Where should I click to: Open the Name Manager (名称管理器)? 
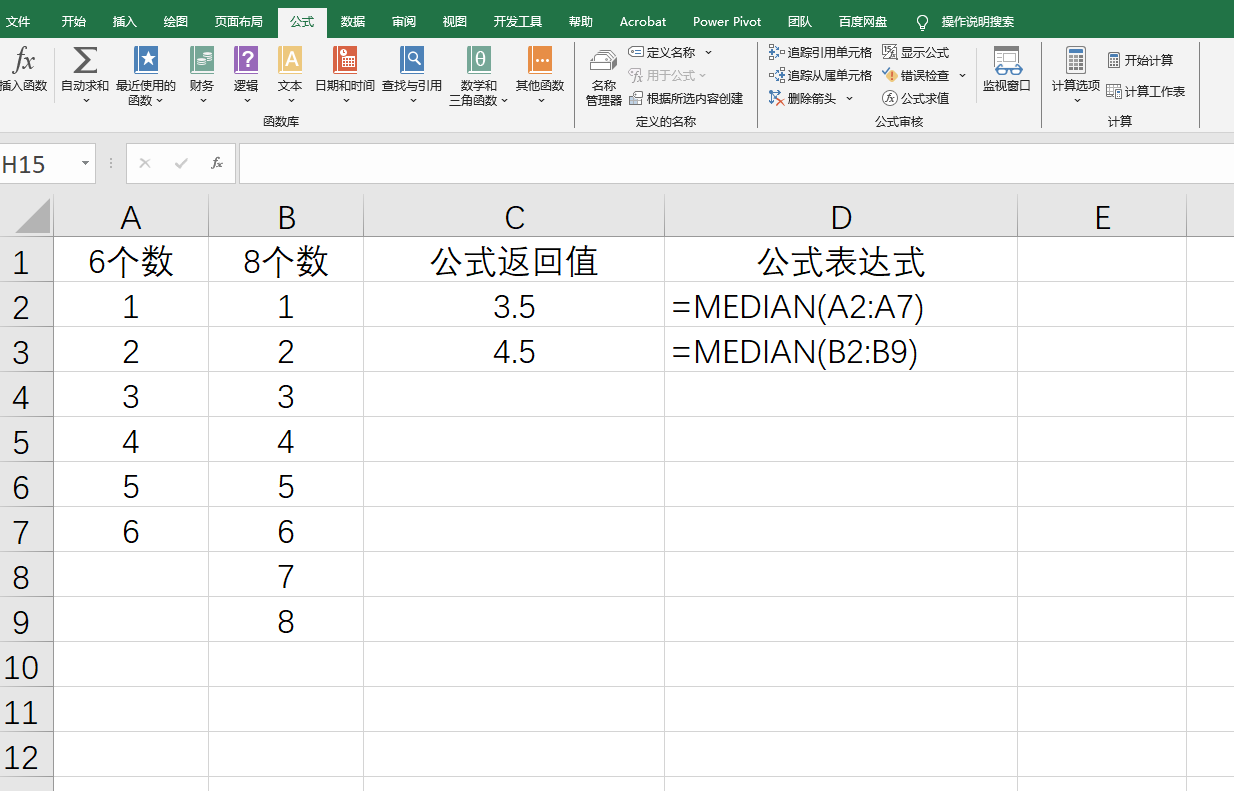(604, 78)
